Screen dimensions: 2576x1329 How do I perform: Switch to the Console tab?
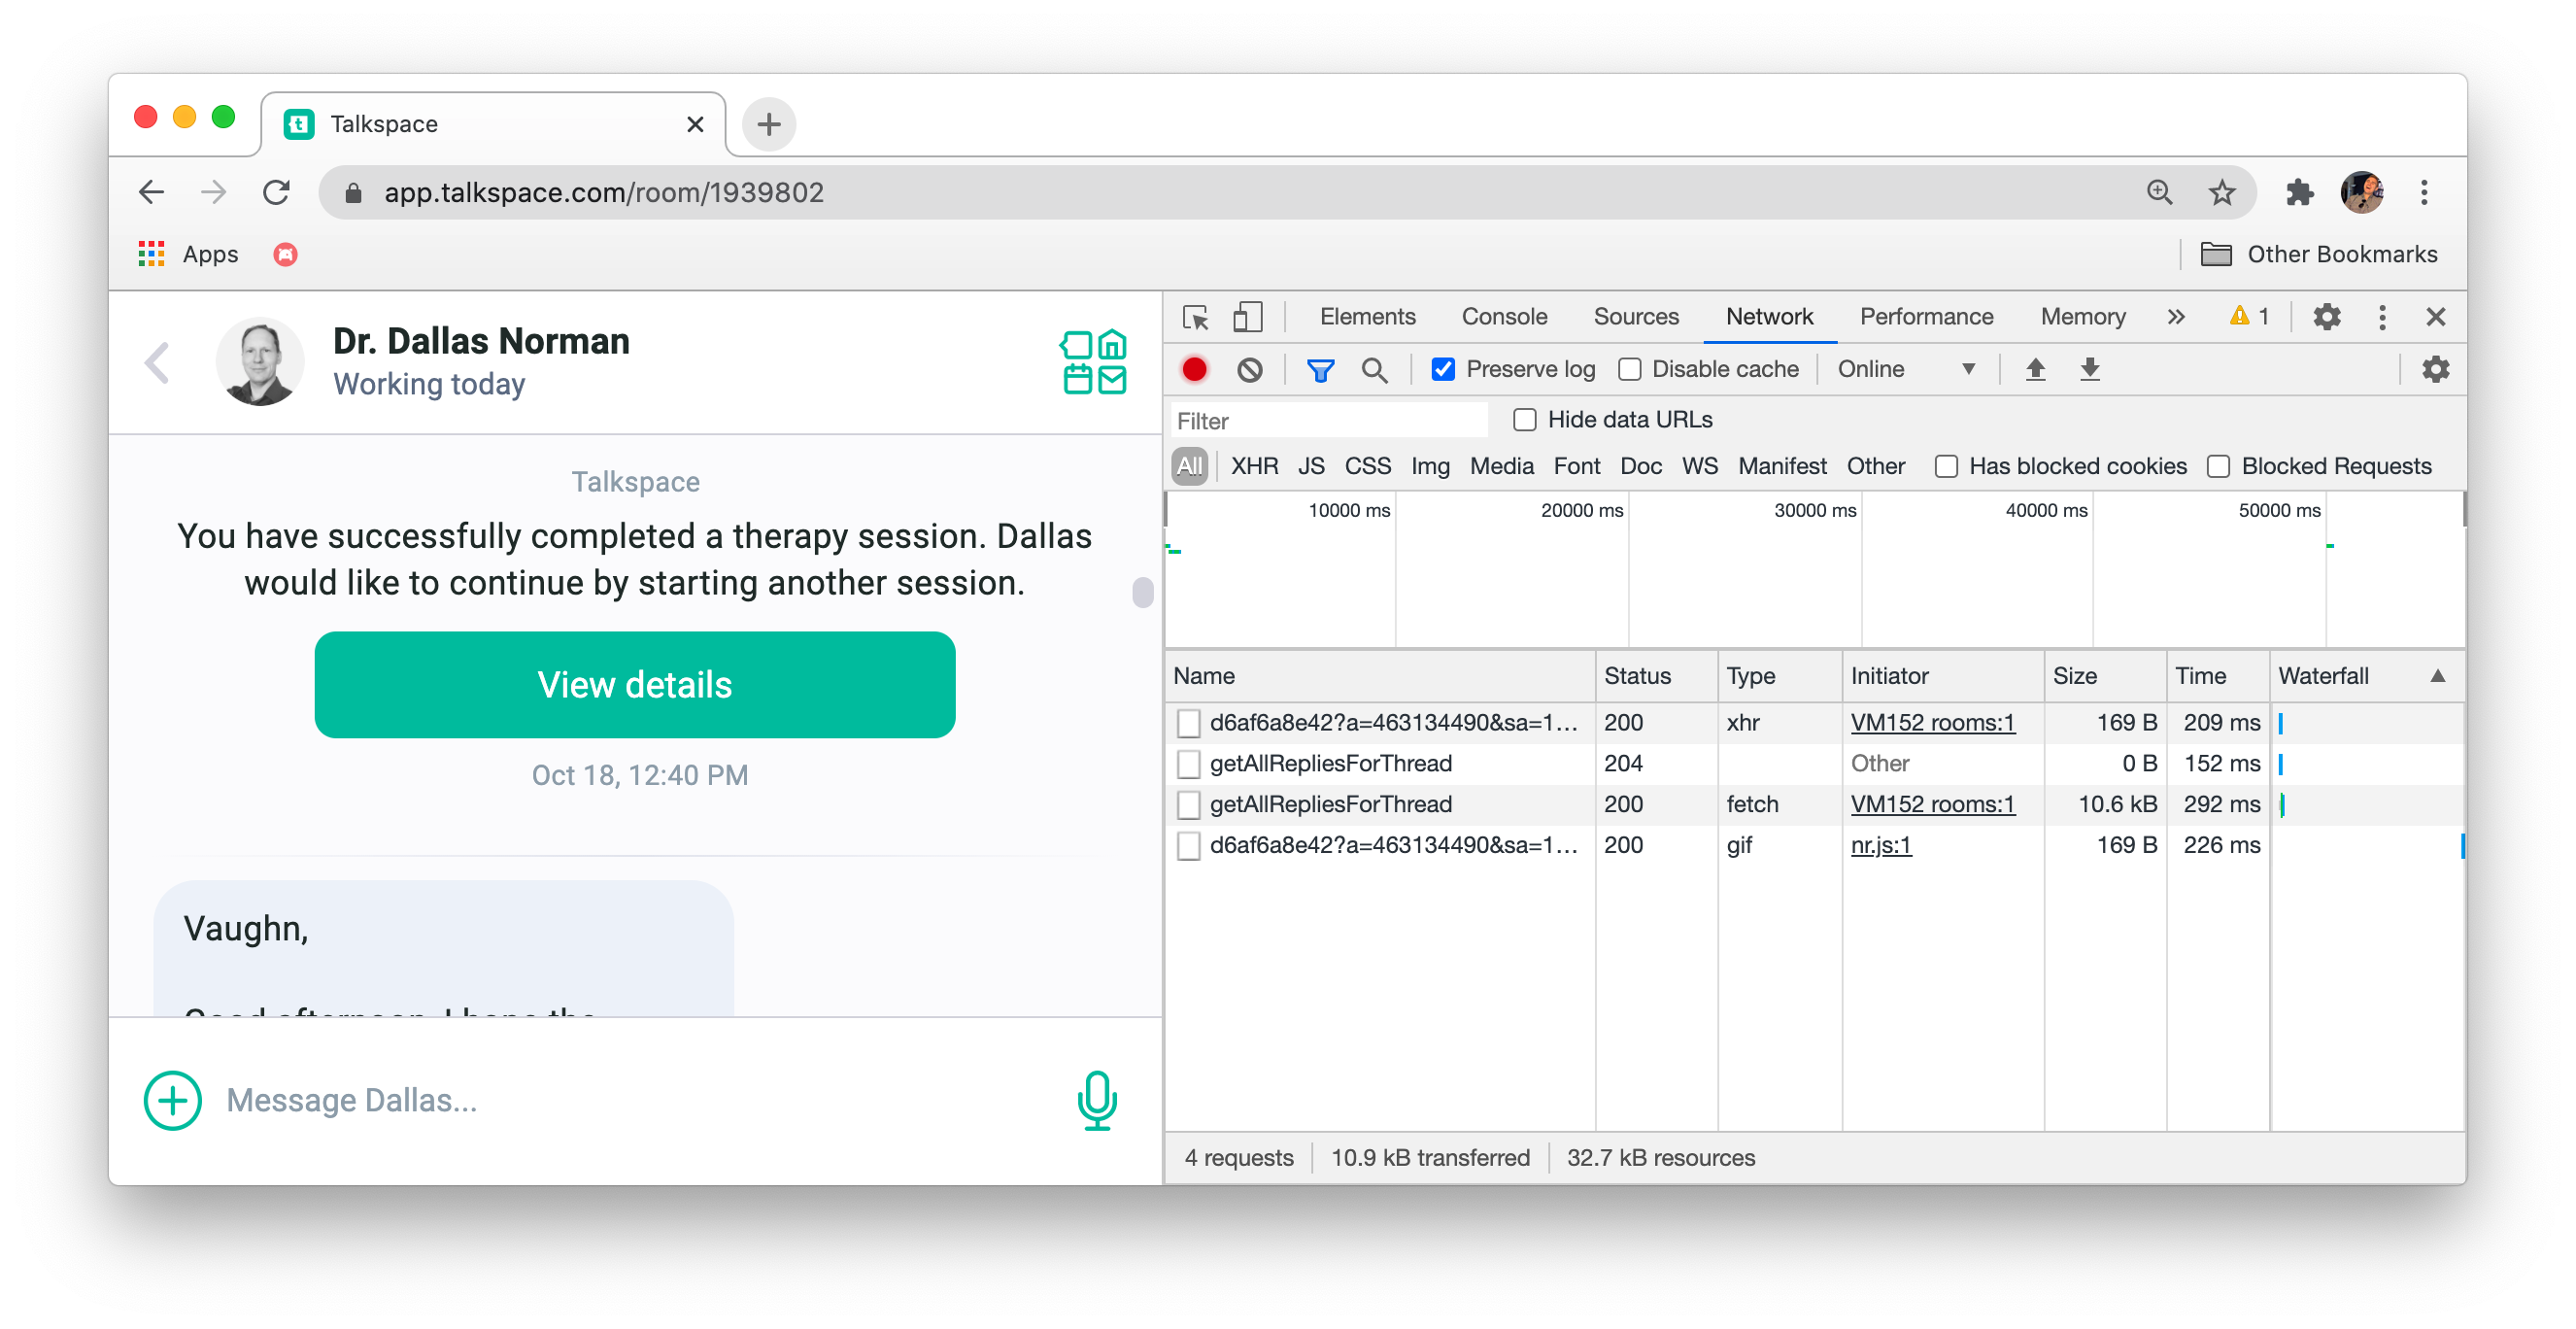(x=1504, y=317)
